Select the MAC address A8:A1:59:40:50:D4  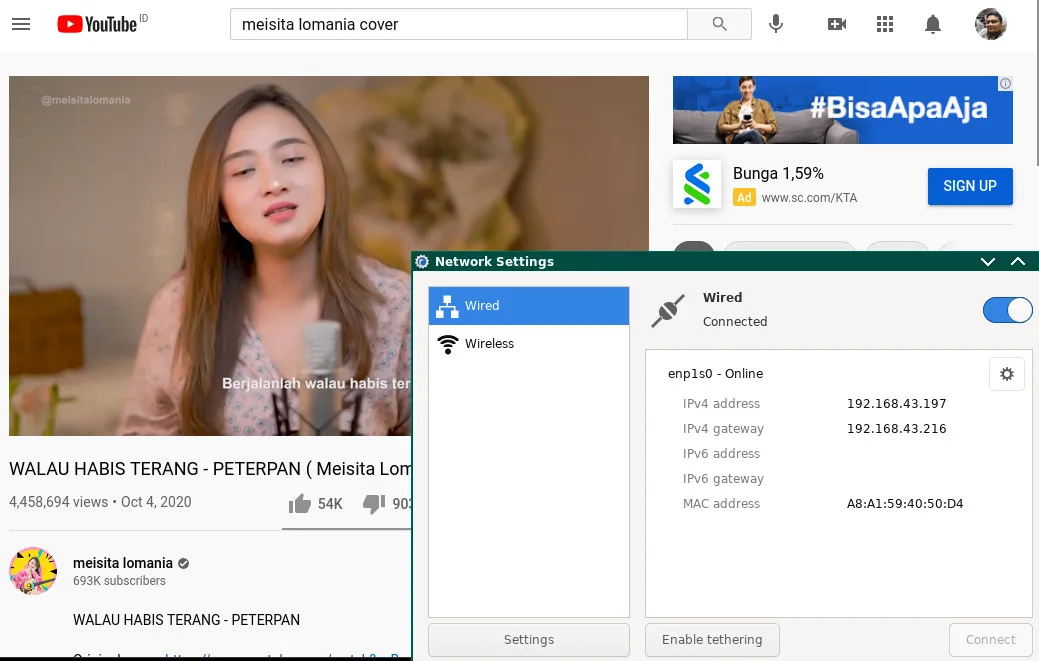point(904,504)
